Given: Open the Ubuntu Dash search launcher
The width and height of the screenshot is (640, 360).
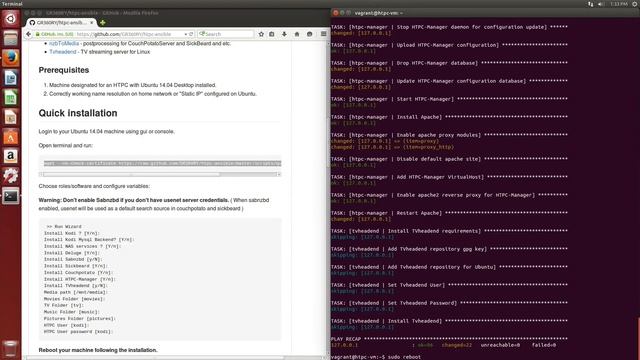Looking at the screenshot, I should click(11, 18).
